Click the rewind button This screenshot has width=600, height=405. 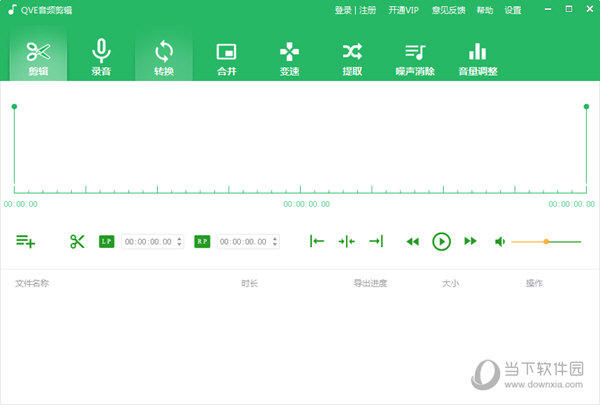point(412,242)
